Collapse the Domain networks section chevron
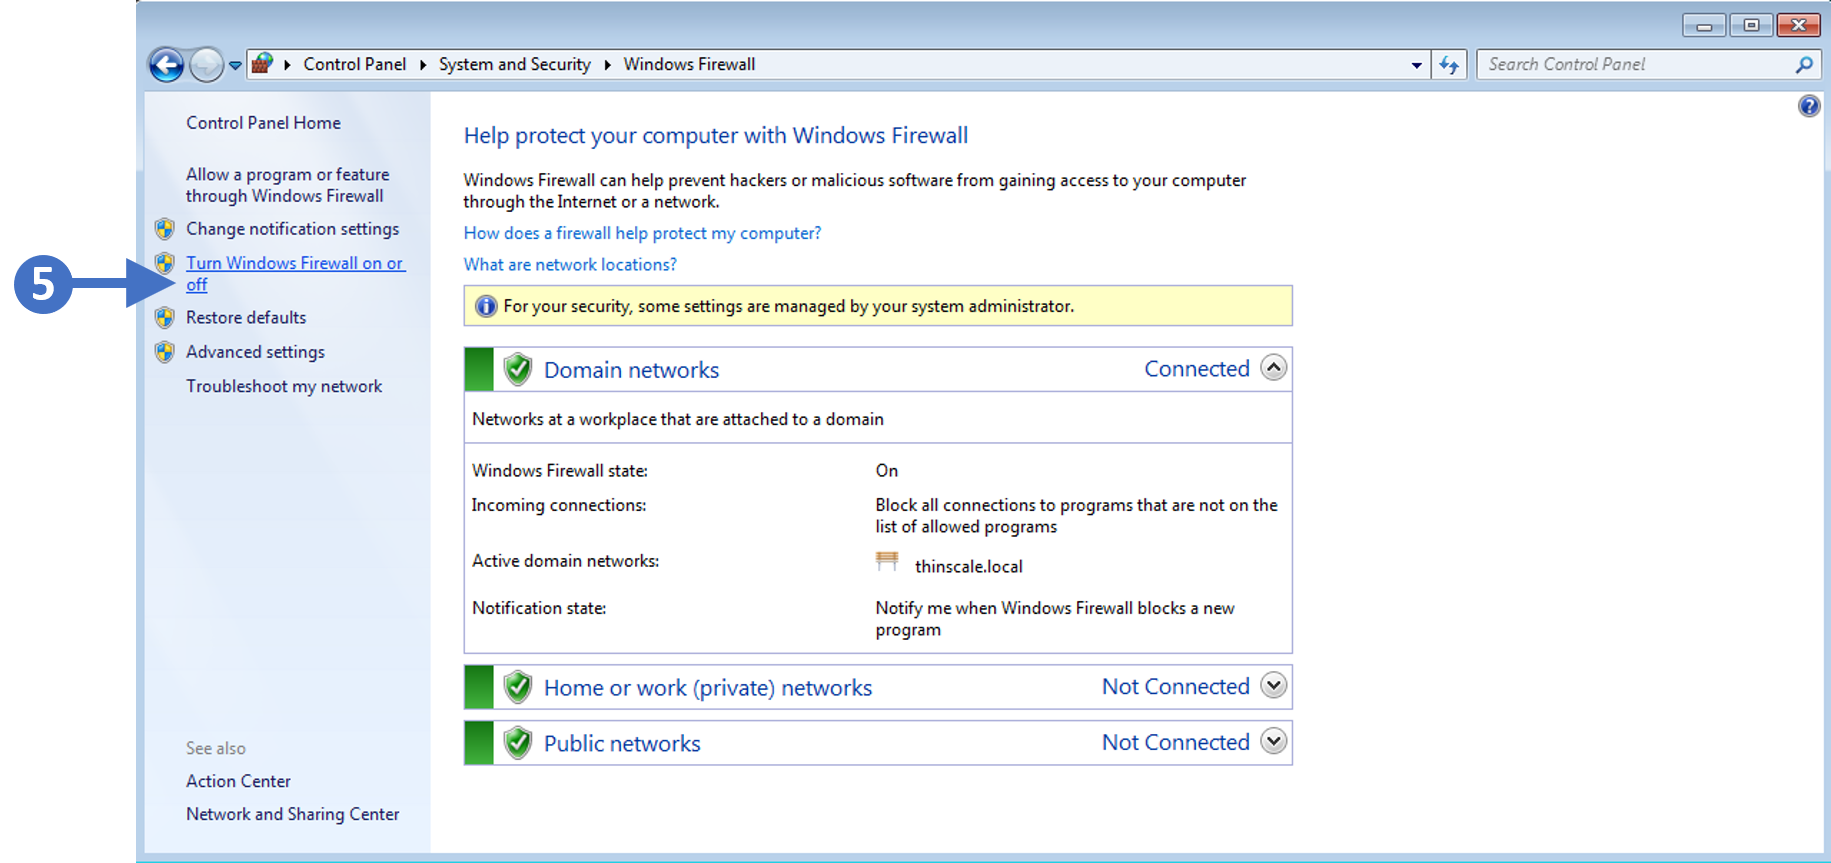 (x=1273, y=368)
